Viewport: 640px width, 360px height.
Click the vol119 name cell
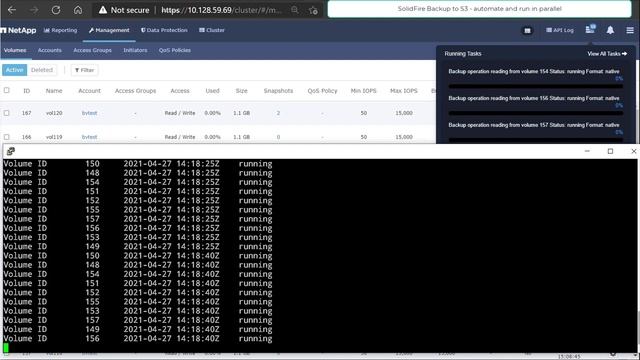coord(54,137)
